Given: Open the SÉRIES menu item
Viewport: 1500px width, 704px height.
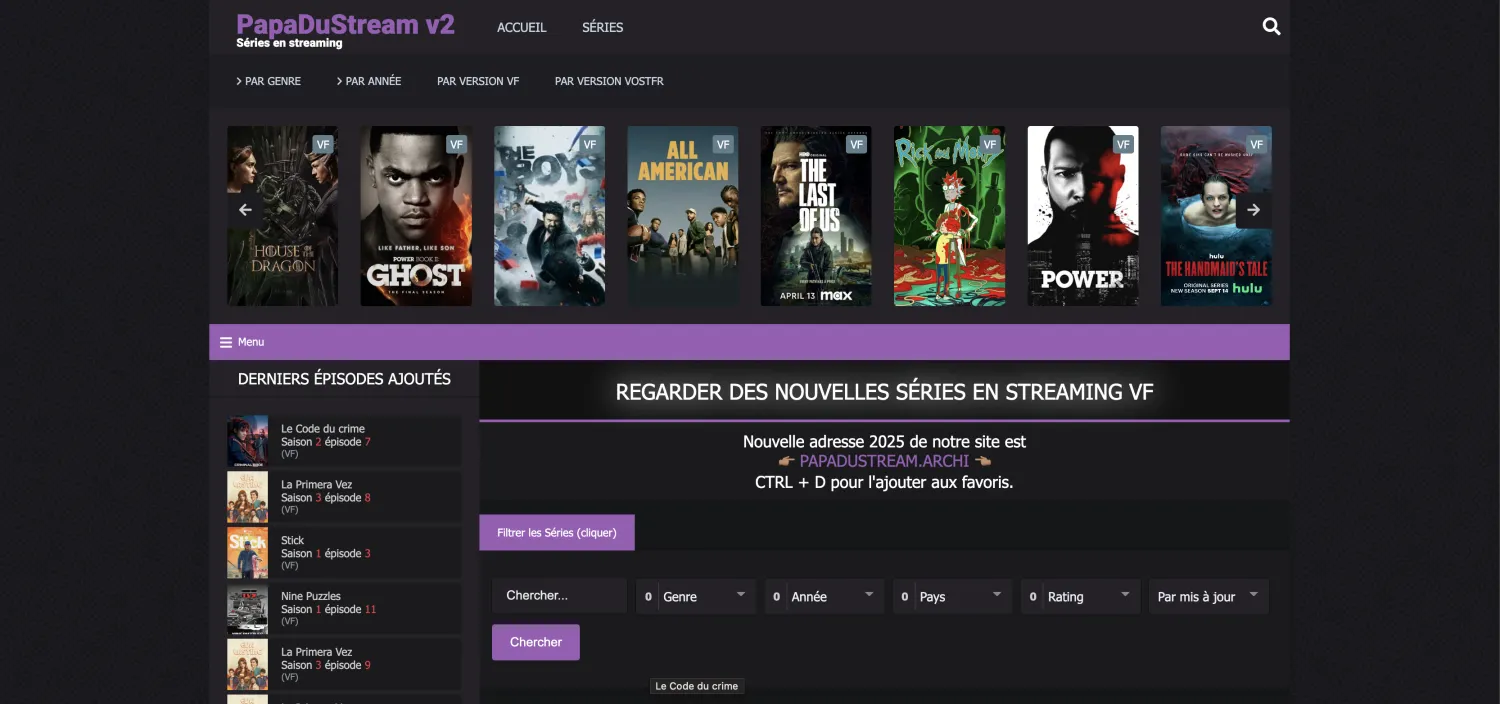Looking at the screenshot, I should tap(602, 27).
